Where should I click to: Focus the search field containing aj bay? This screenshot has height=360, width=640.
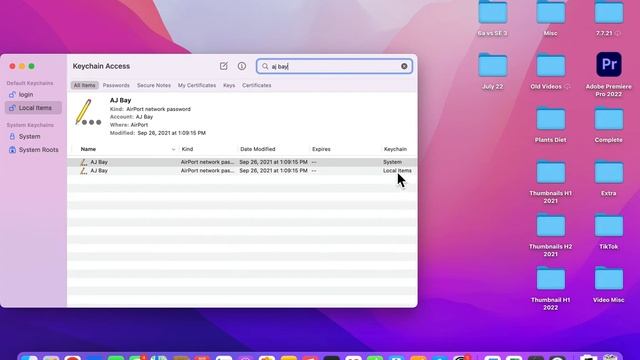334,66
